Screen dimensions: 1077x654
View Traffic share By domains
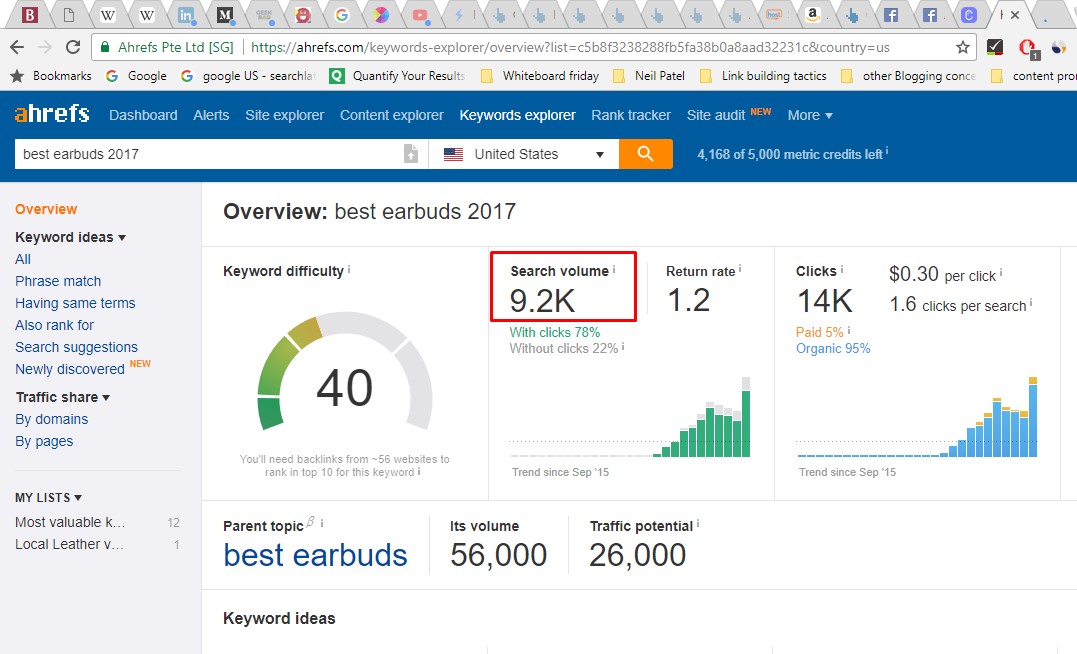pyautogui.click(x=52, y=419)
